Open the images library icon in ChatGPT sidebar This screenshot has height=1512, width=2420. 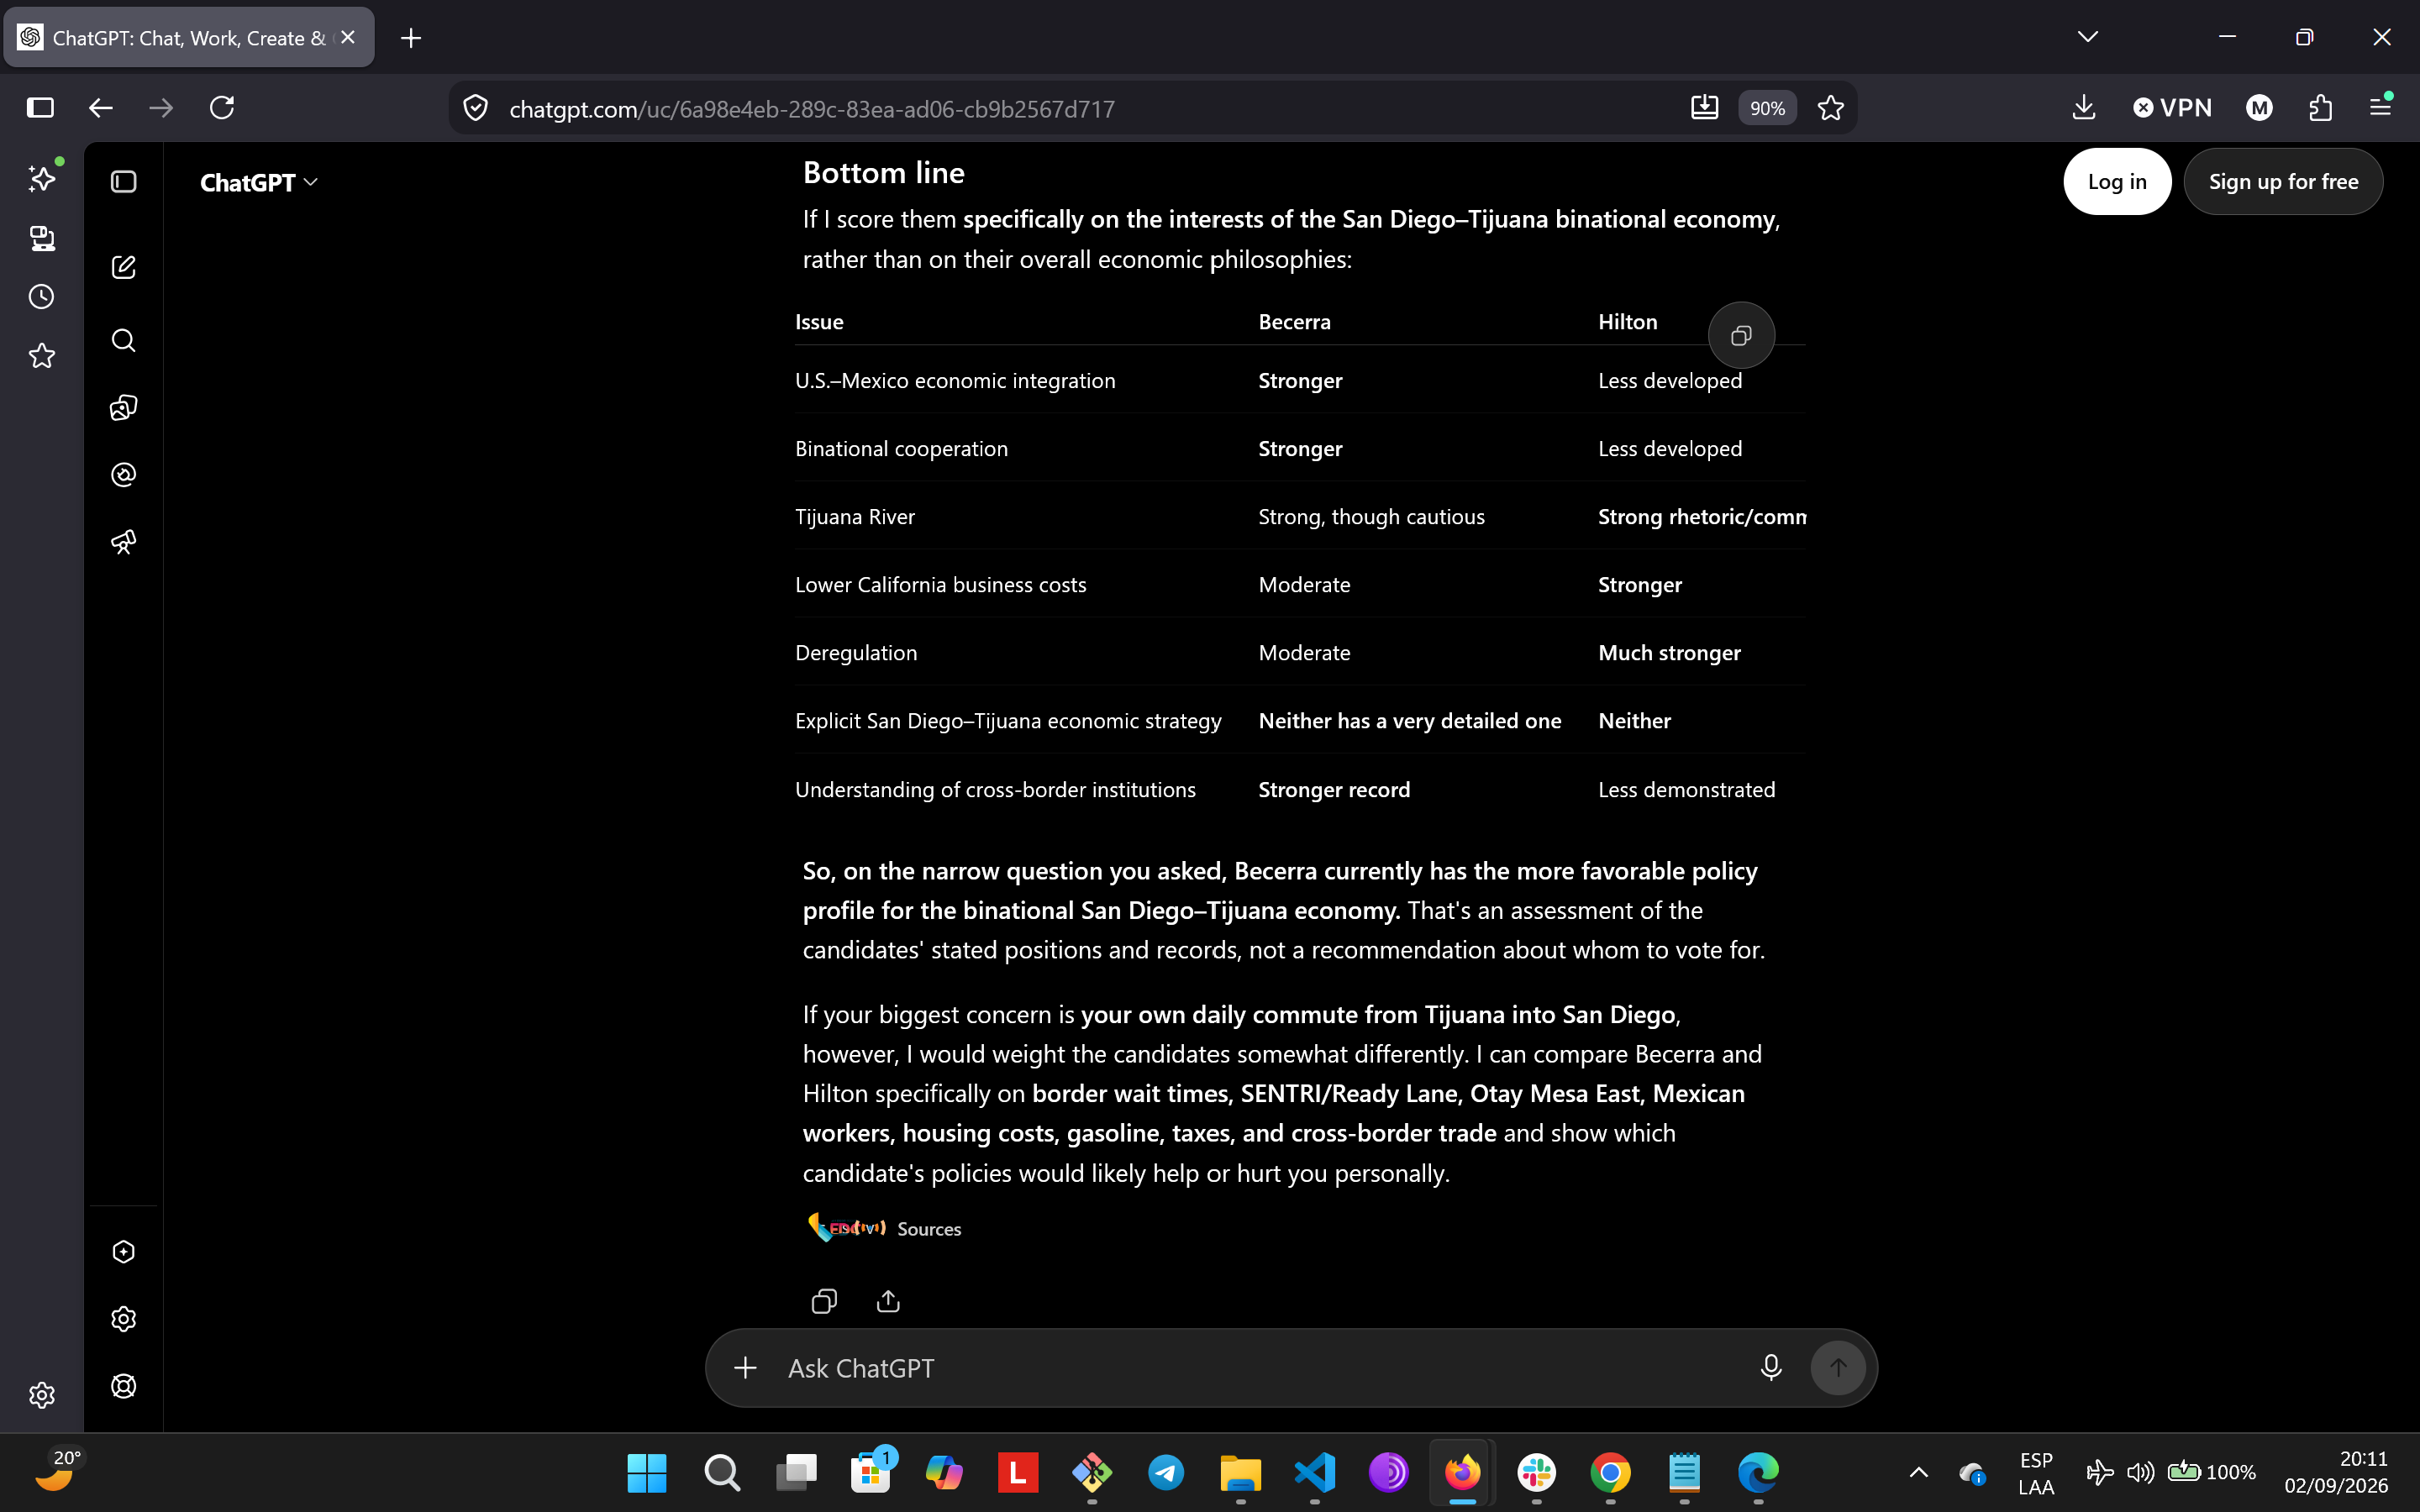pyautogui.click(x=123, y=407)
